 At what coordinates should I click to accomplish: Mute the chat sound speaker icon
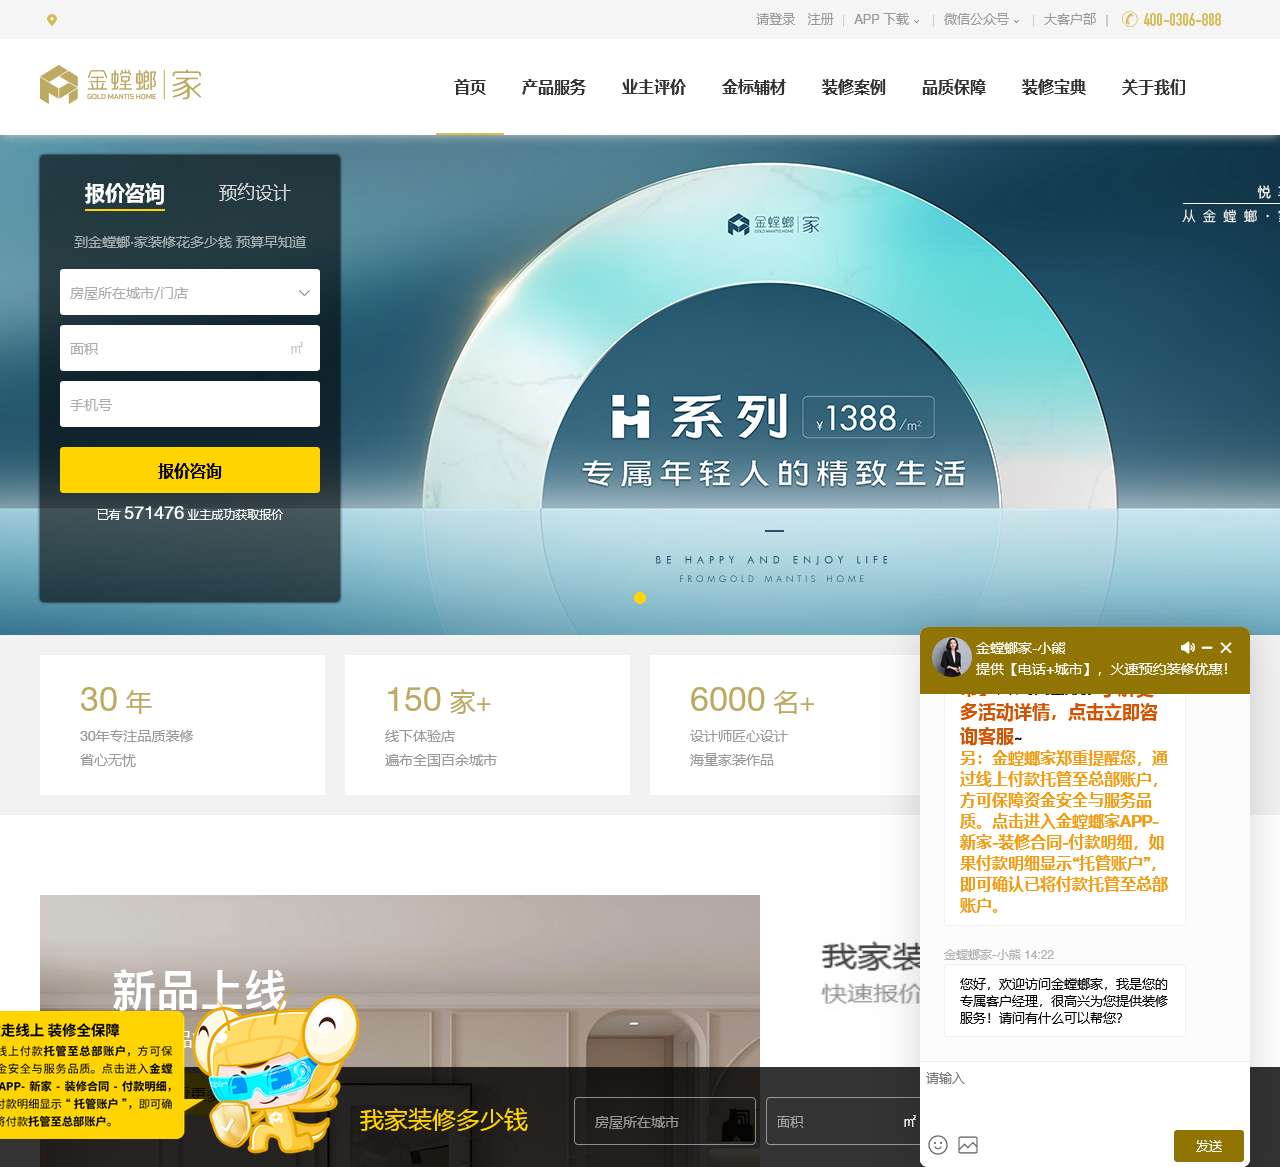[x=1187, y=648]
